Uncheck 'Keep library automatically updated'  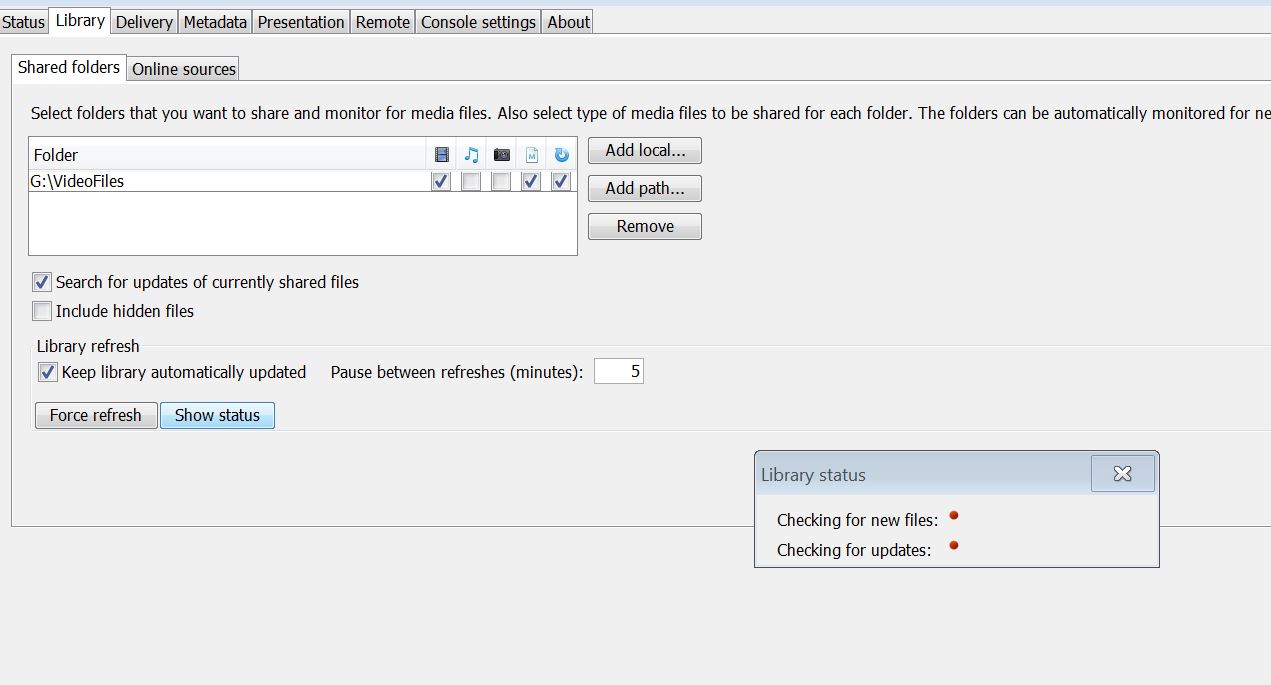[48, 372]
